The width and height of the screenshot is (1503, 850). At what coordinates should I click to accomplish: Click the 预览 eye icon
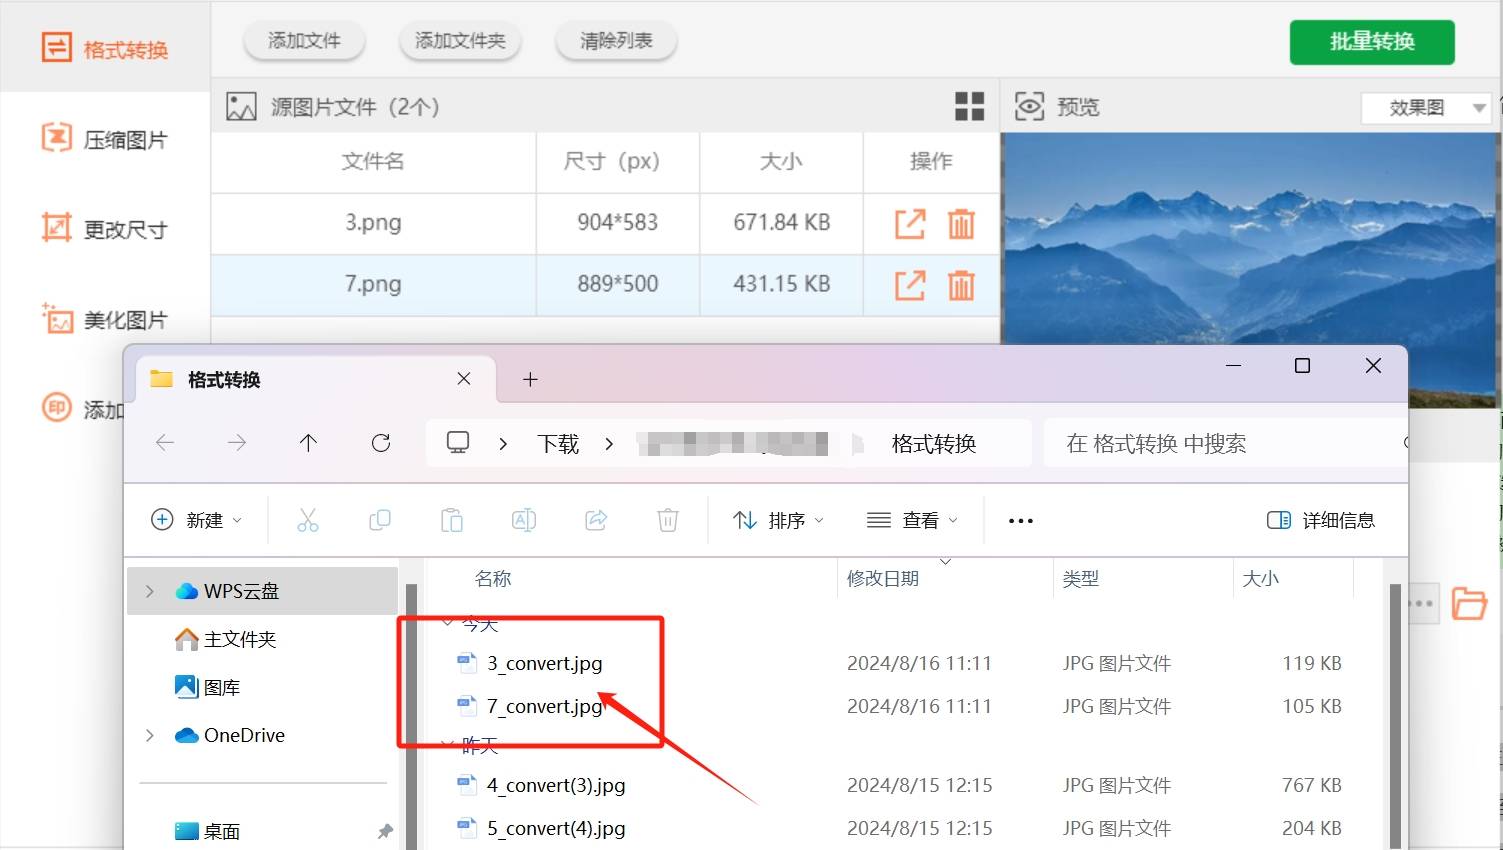1029,106
